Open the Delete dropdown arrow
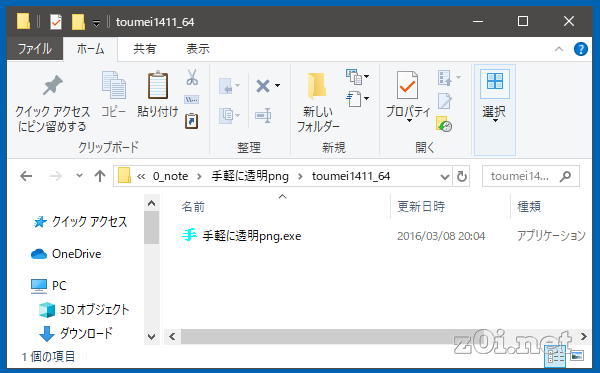This screenshot has height=373, width=600. tap(277, 86)
